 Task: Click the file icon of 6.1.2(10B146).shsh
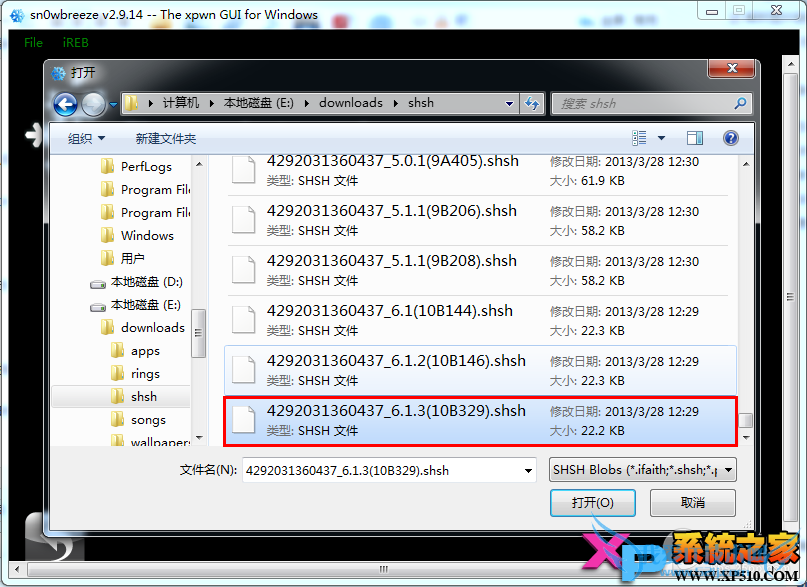click(x=243, y=369)
